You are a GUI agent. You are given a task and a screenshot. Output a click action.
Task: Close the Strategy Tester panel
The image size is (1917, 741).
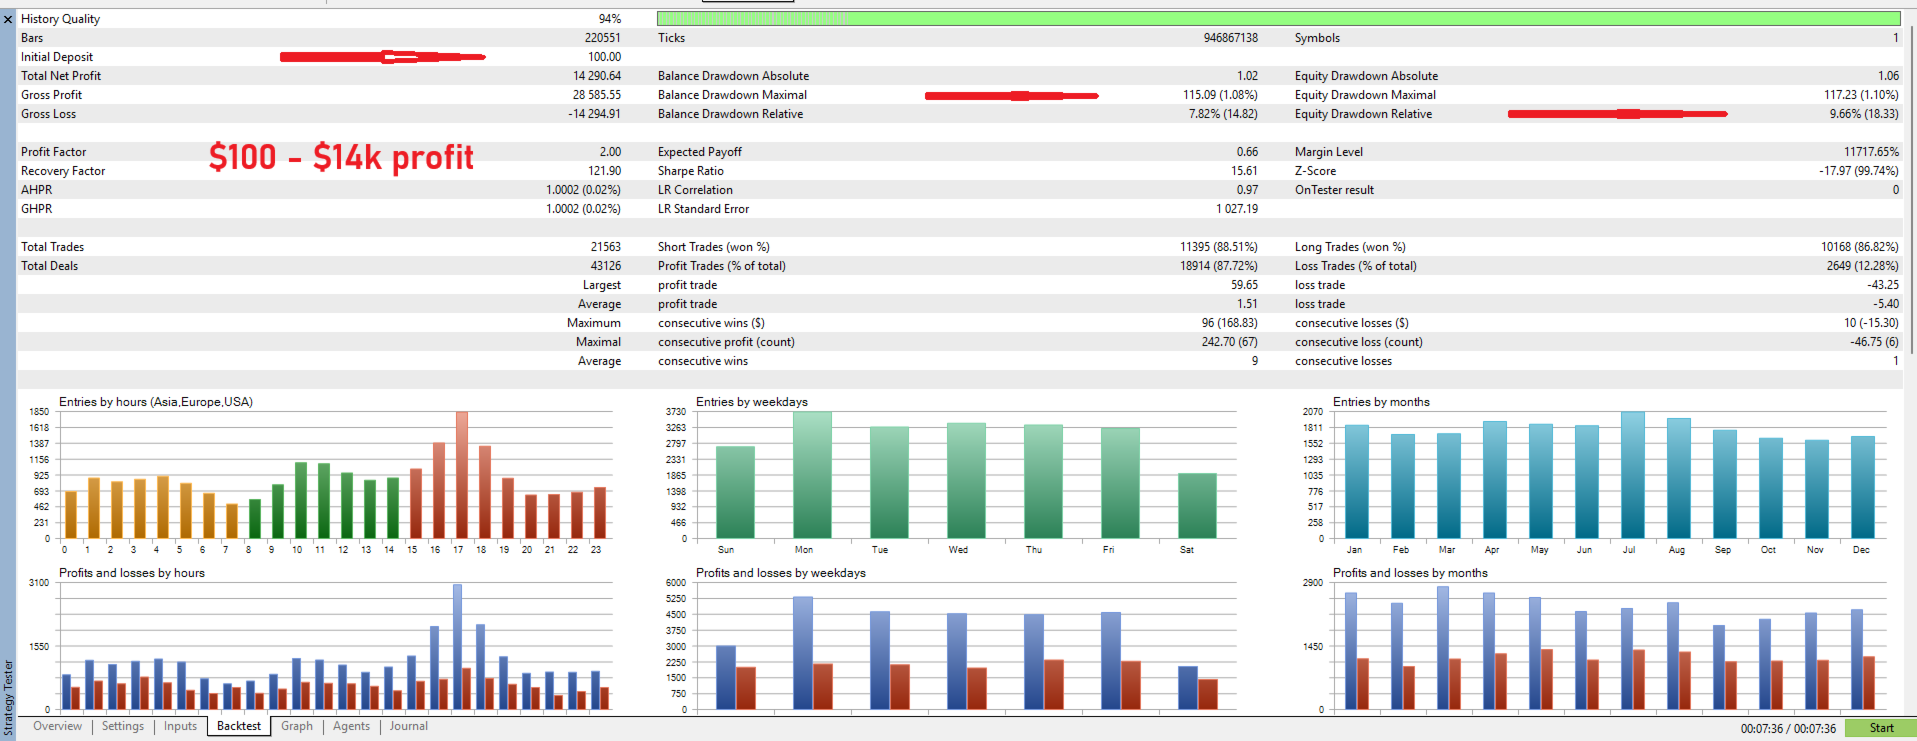pos(8,19)
